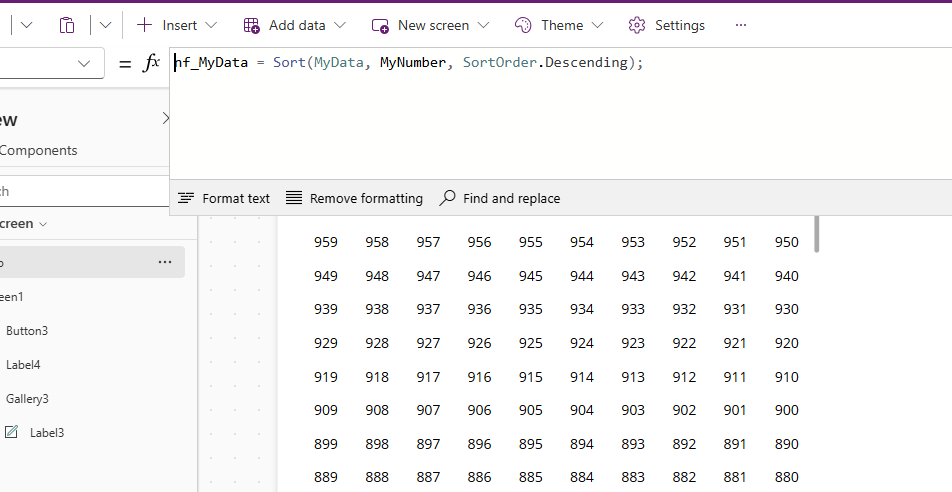Screen dimensions: 952x492
Task: Click the Format text button
Action: pyautogui.click(x=223, y=198)
